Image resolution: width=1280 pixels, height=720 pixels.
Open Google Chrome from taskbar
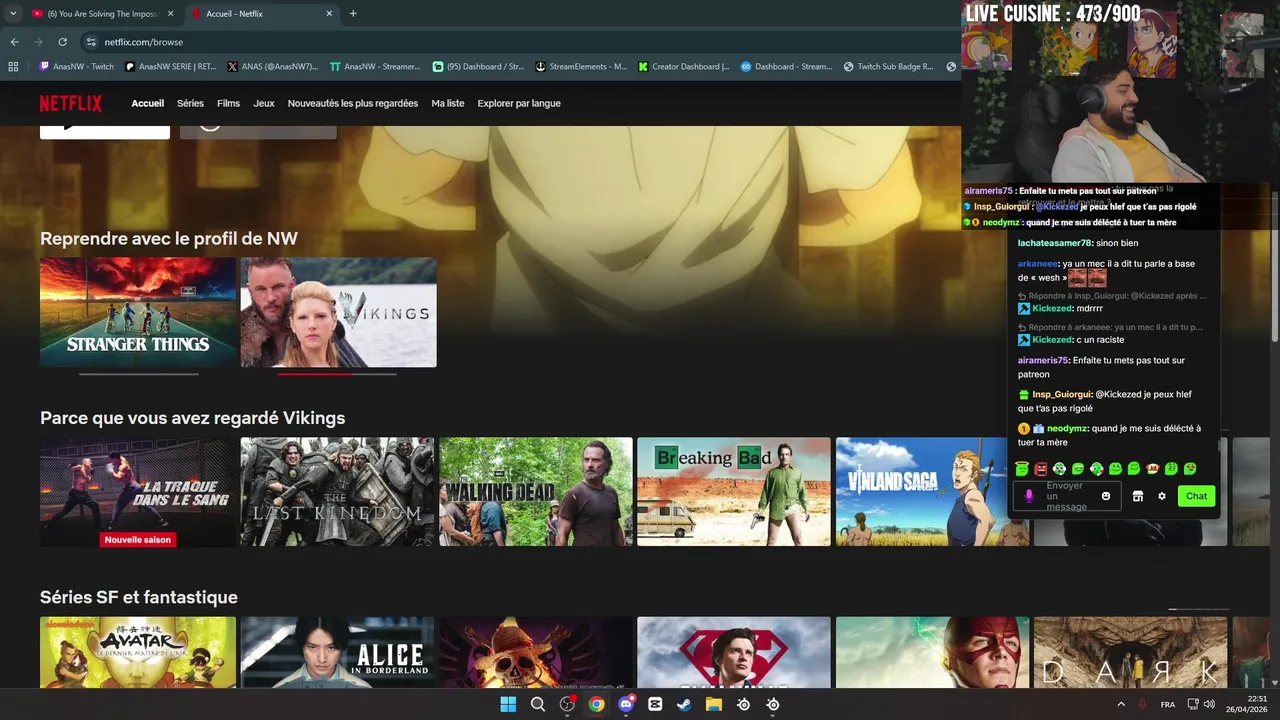click(x=596, y=704)
